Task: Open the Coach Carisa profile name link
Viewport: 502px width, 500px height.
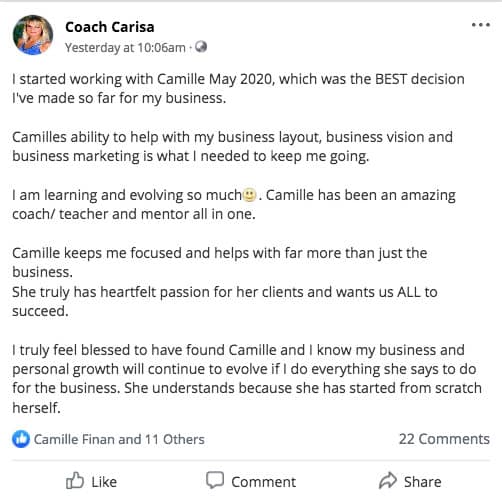Action: pos(110,27)
